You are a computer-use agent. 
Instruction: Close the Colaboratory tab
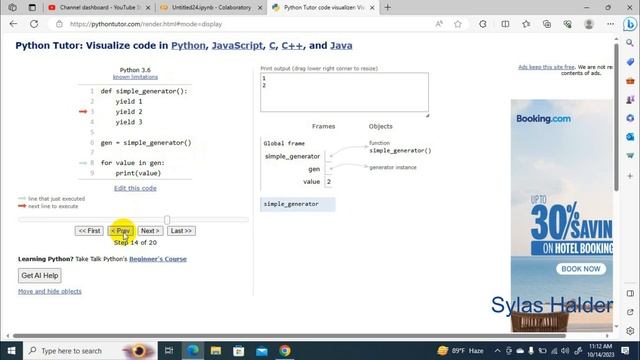260,7
